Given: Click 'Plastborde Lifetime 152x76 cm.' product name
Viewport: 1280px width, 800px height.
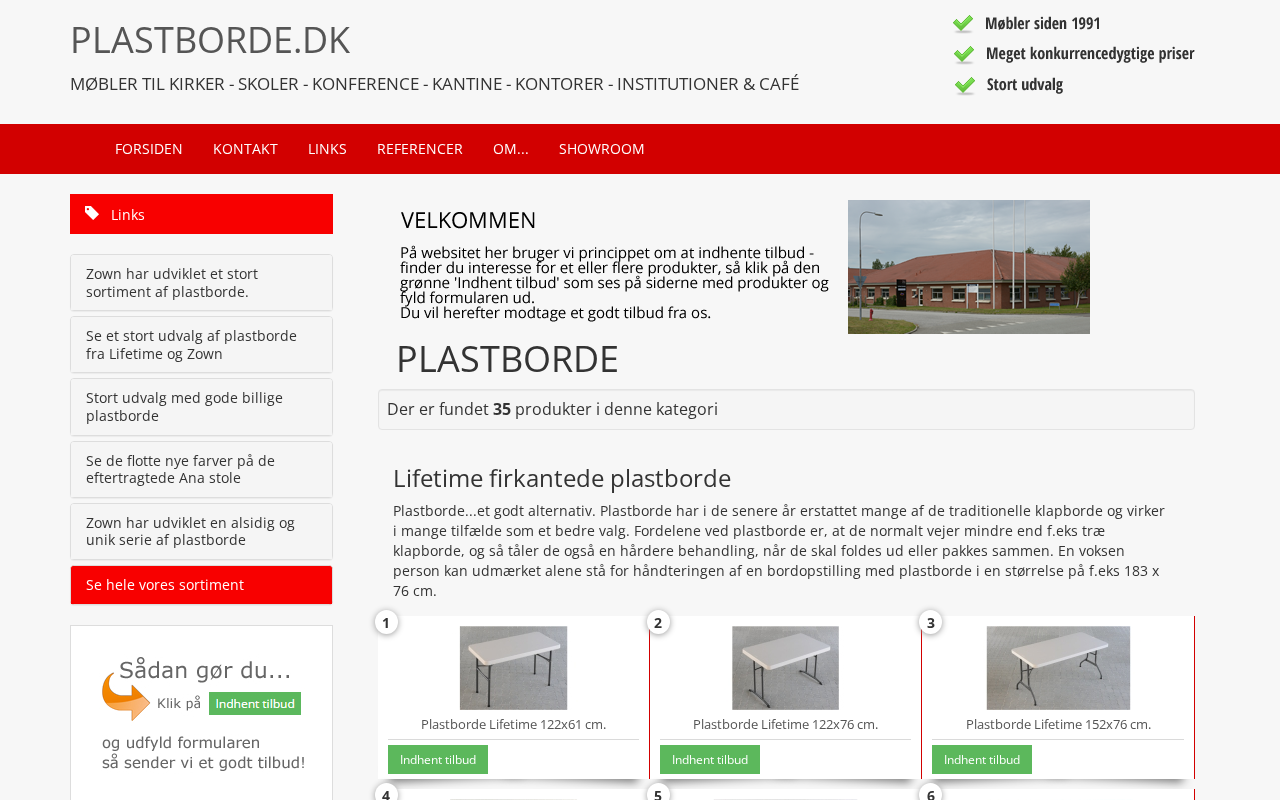Looking at the screenshot, I should [x=1058, y=724].
